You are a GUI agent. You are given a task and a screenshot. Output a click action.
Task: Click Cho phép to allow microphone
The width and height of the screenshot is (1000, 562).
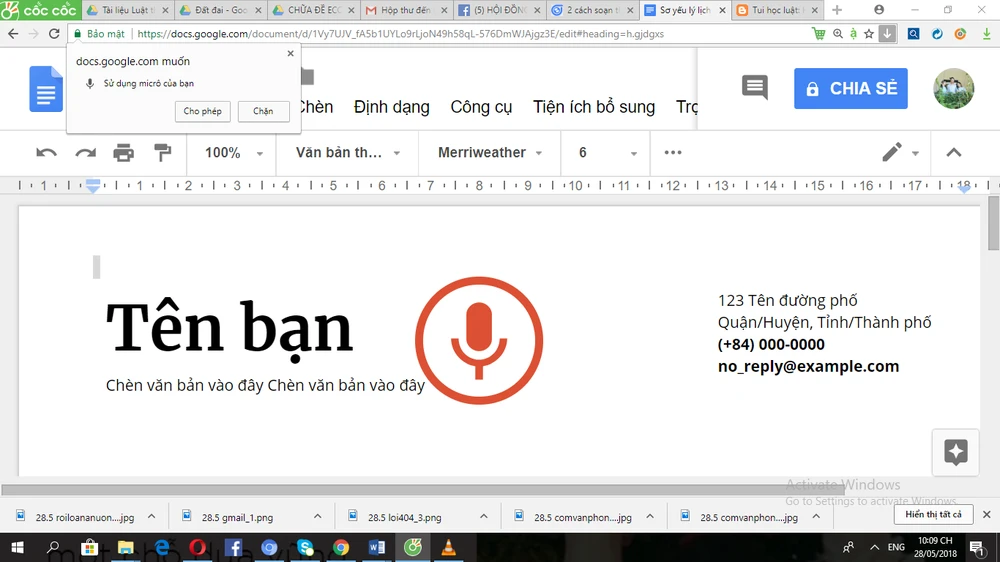click(x=203, y=111)
